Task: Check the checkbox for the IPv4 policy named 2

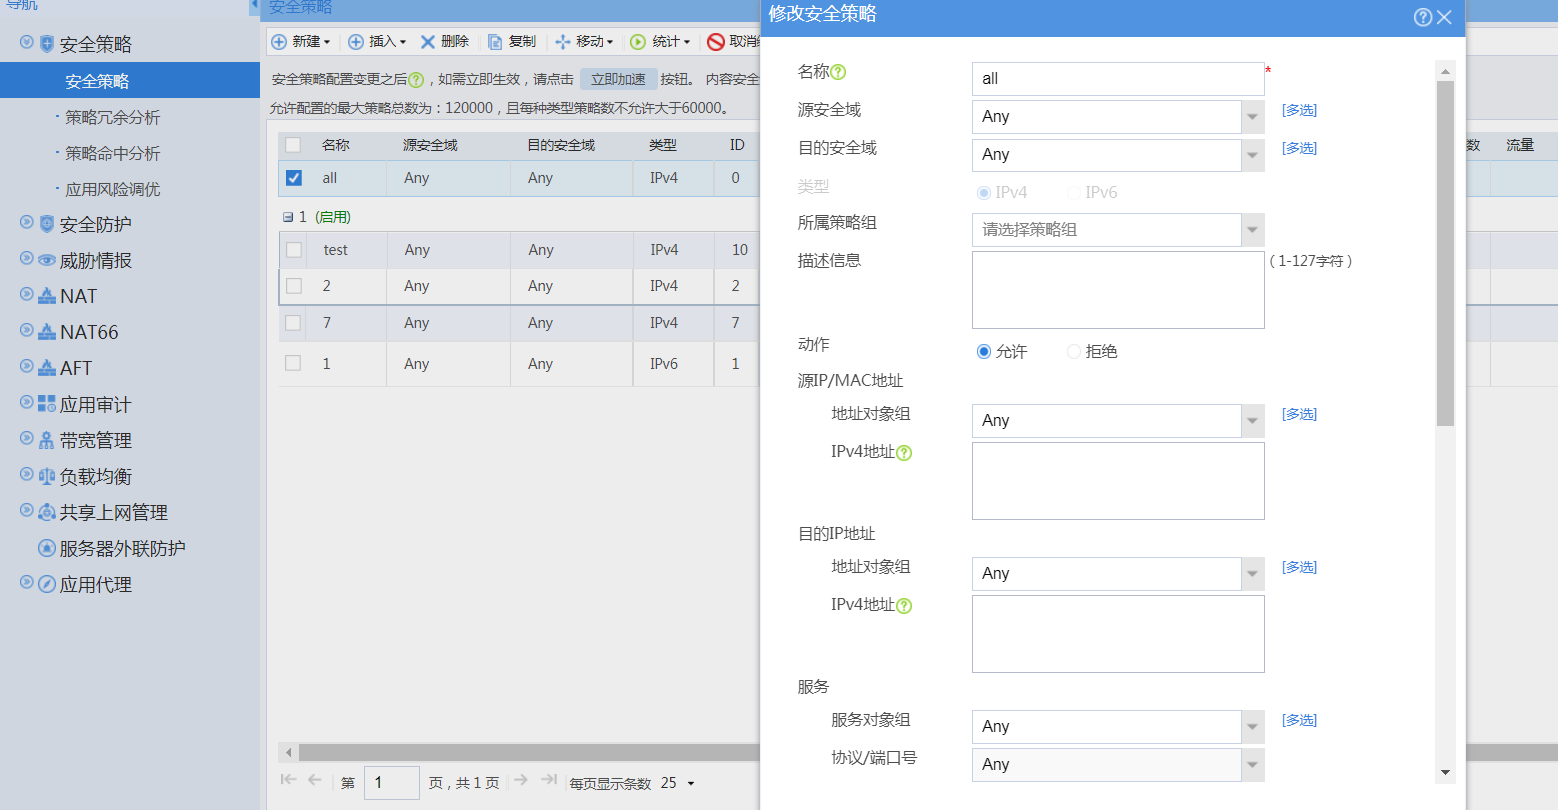Action: click(x=294, y=286)
